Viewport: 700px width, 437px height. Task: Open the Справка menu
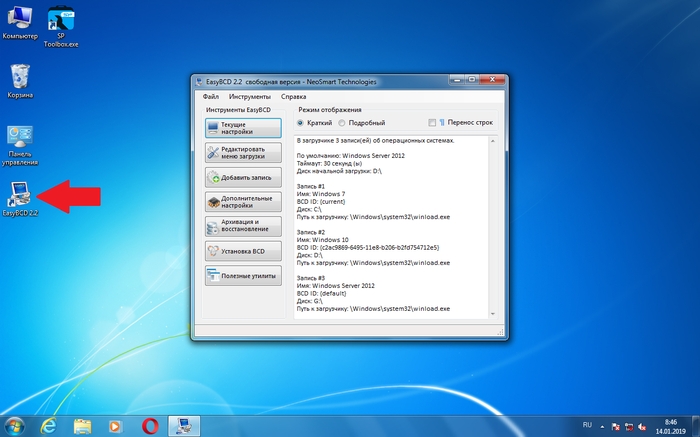(x=294, y=97)
